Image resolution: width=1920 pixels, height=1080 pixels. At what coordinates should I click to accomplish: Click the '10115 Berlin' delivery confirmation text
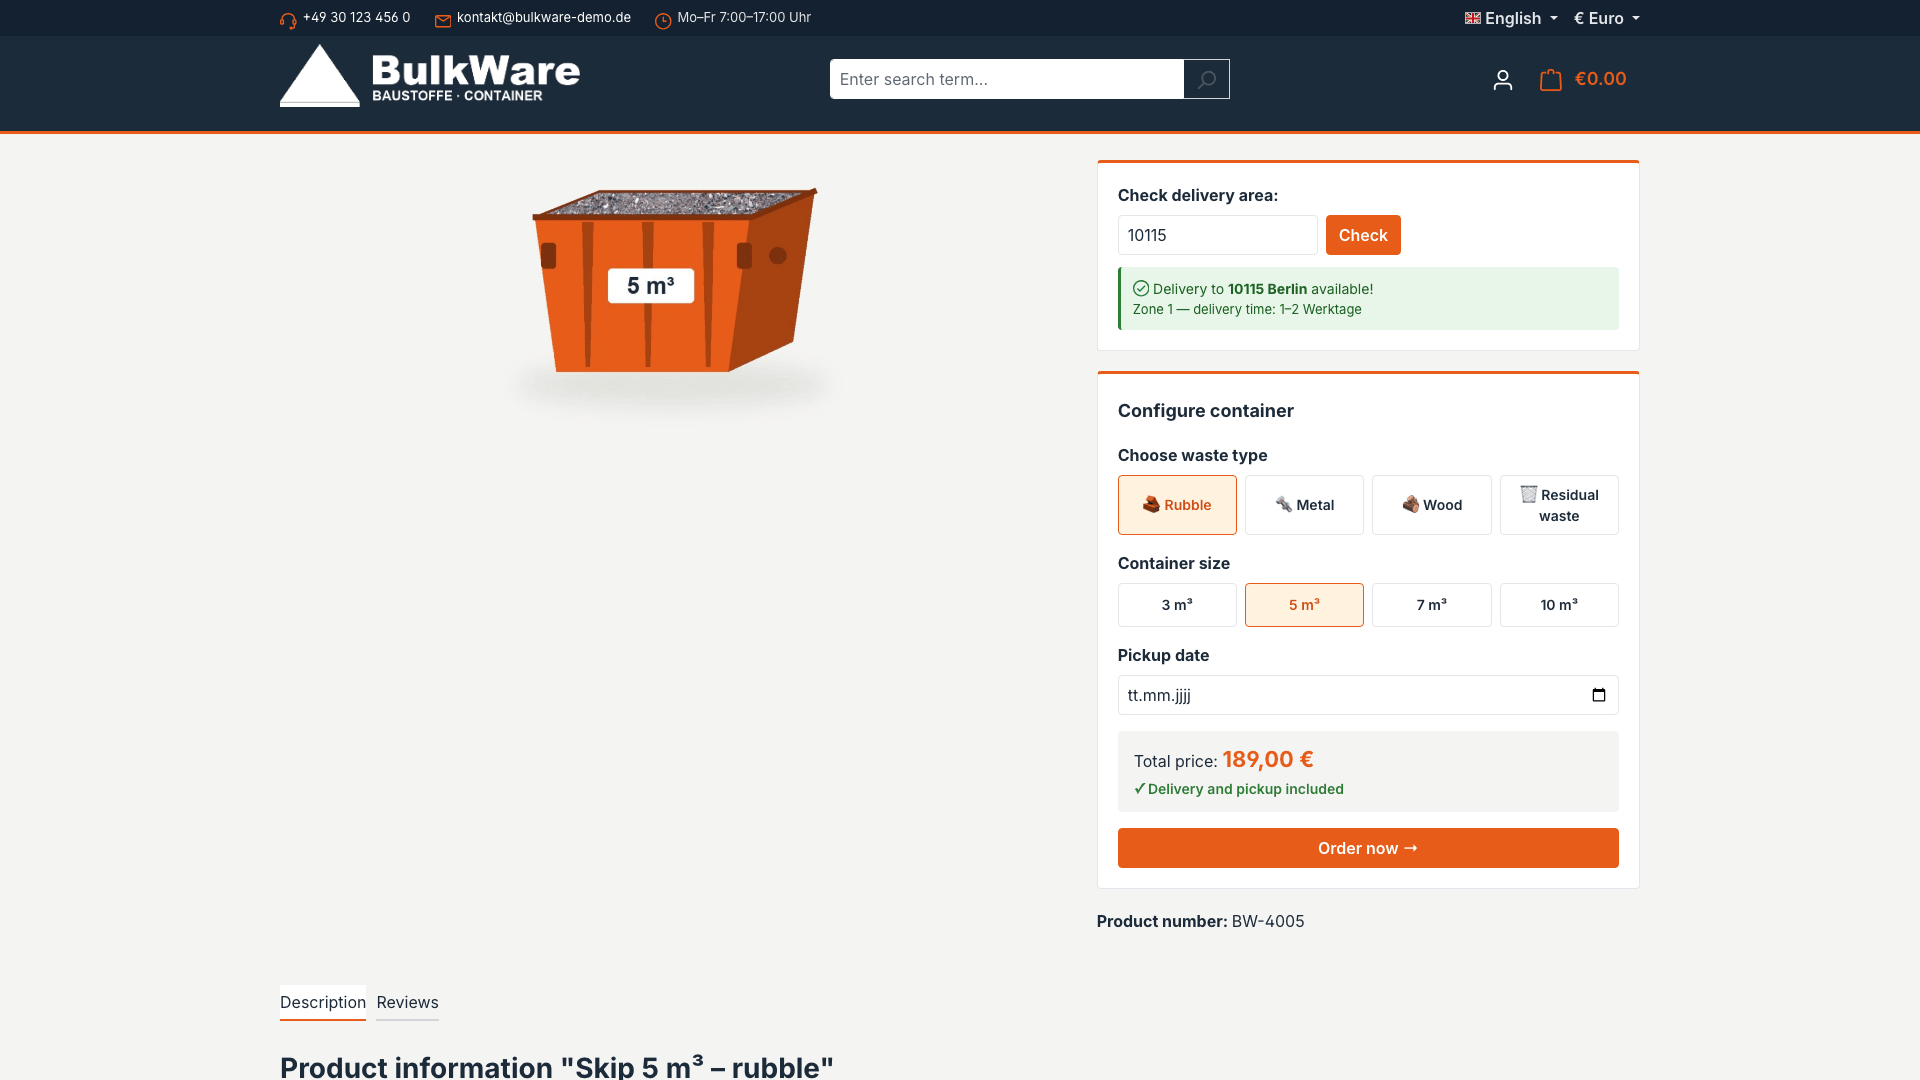coord(1267,289)
